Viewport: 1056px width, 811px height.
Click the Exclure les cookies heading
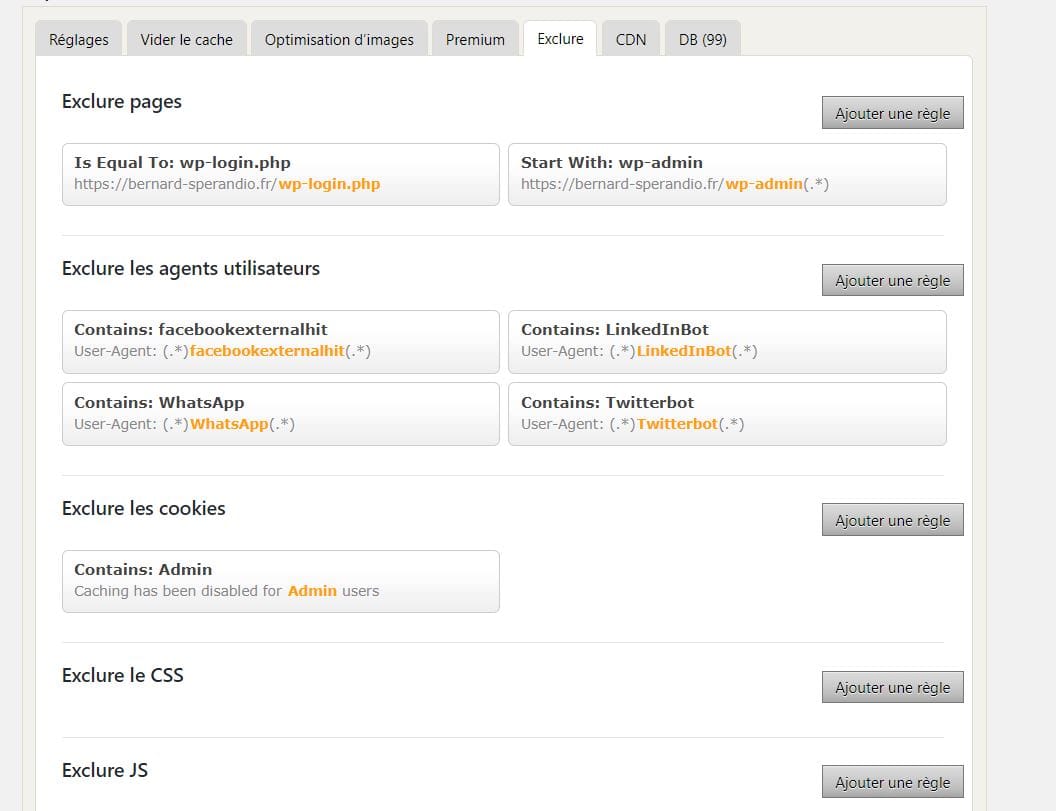(143, 508)
